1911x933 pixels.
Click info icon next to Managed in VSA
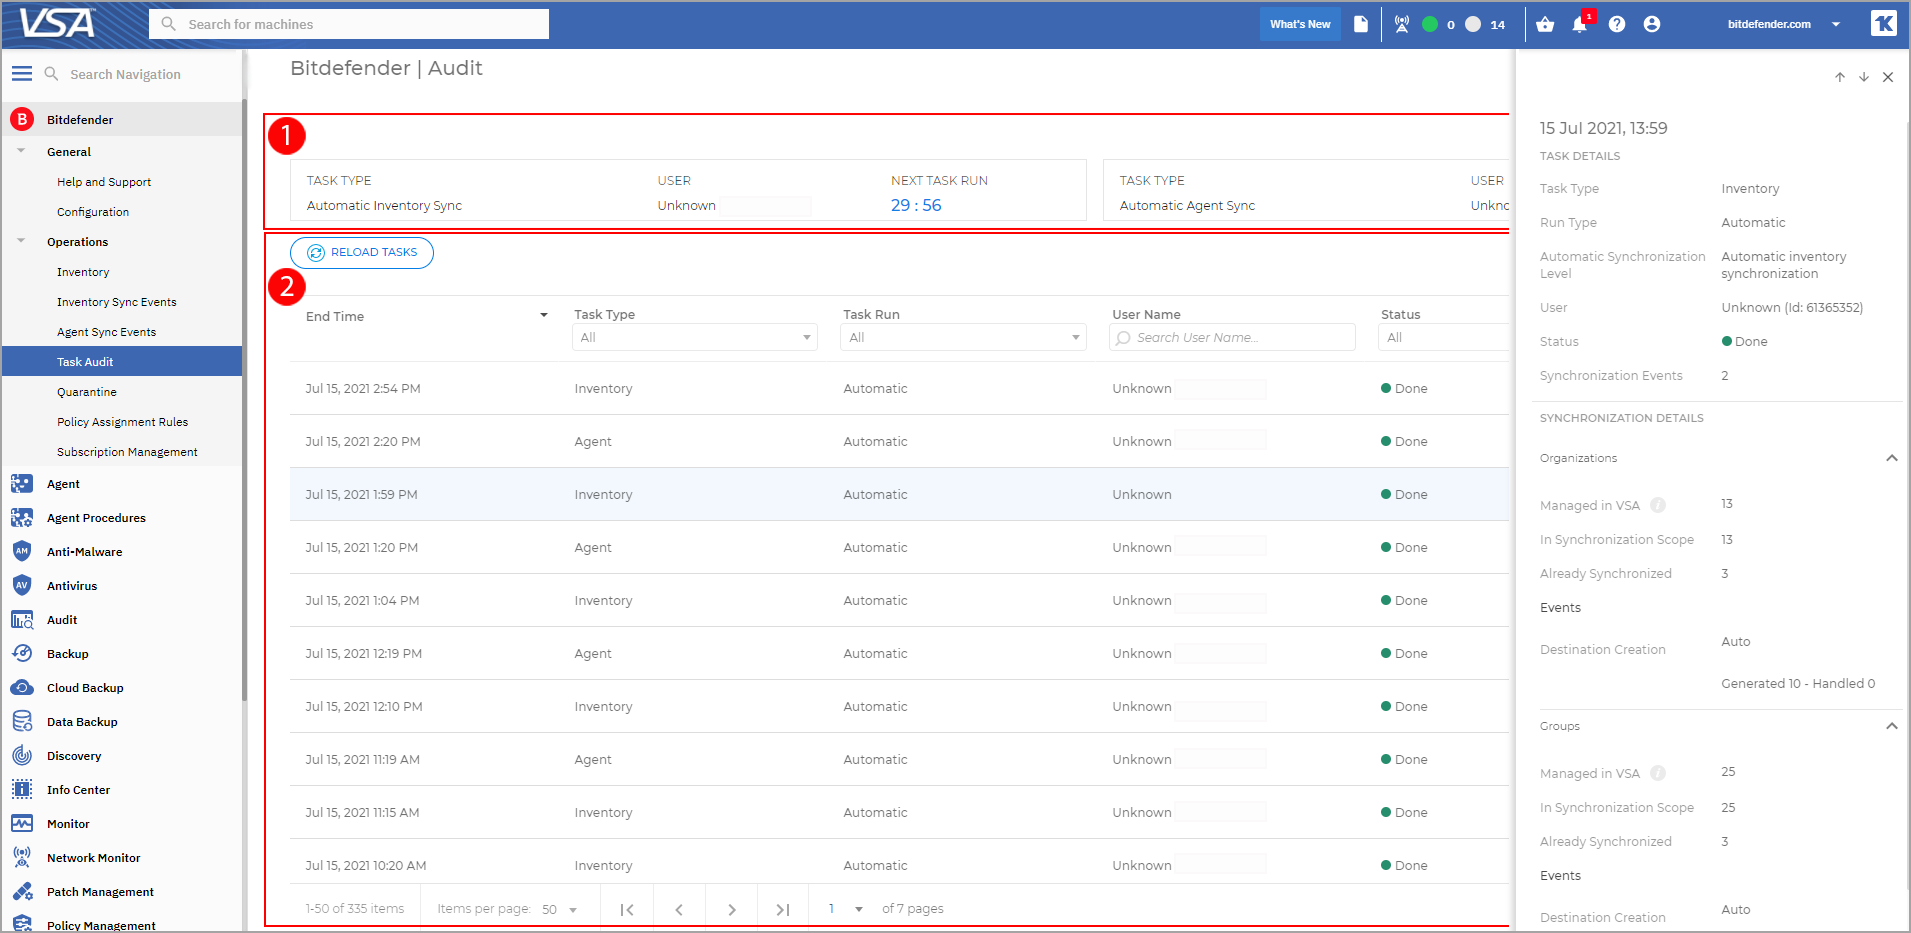click(x=1658, y=505)
